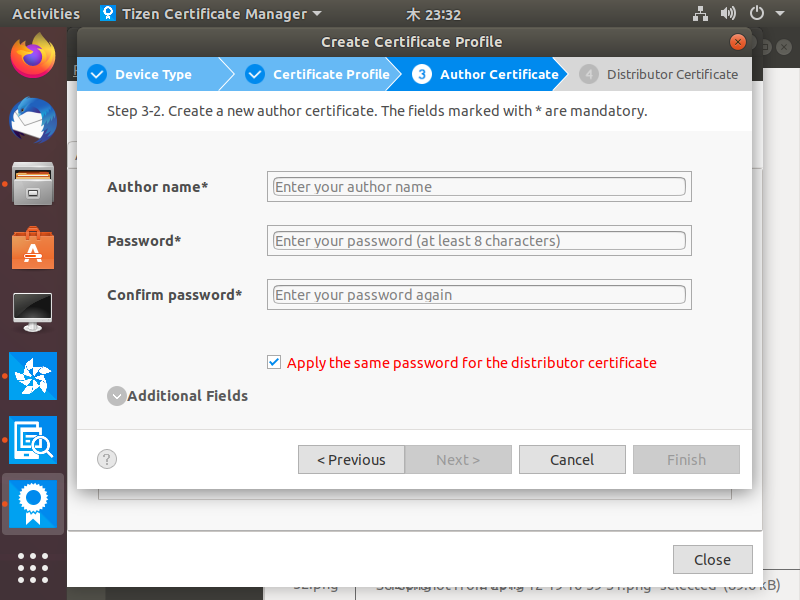Click the monitor display dock icon
This screenshot has width=800, height=600.
pos(33,312)
